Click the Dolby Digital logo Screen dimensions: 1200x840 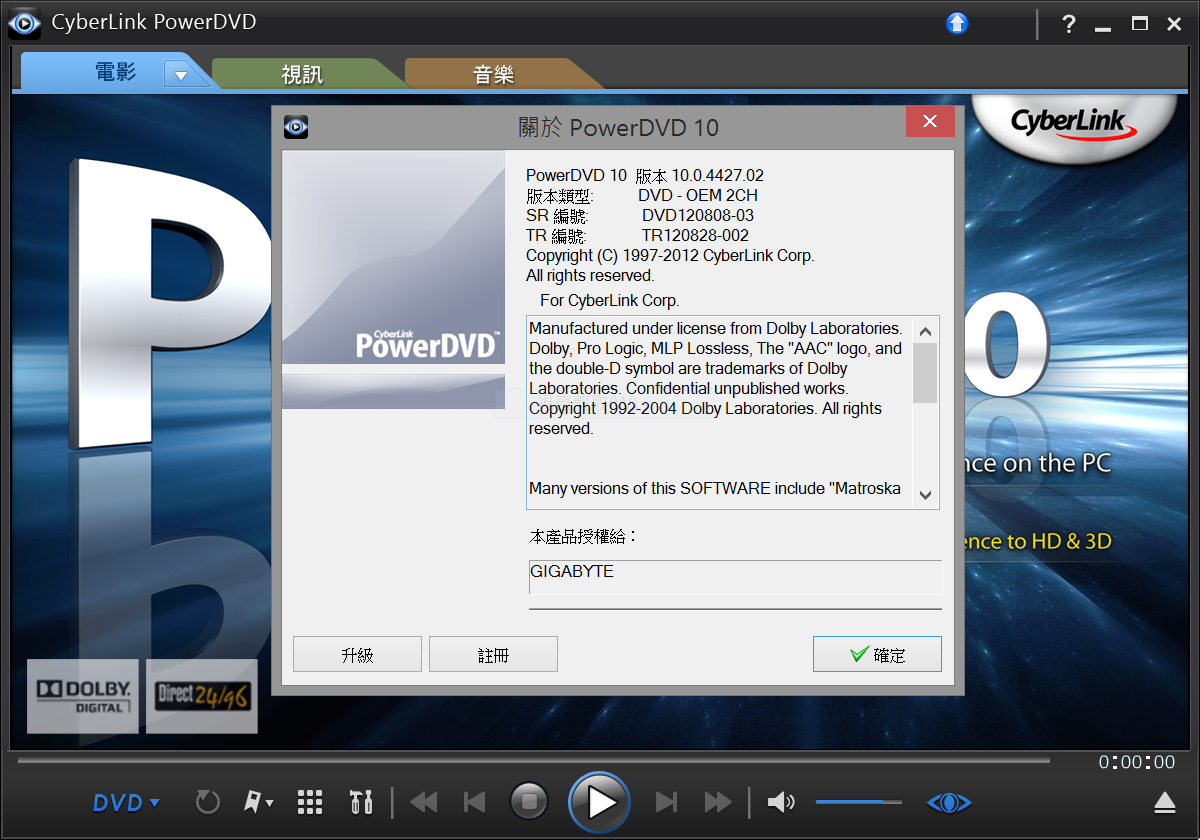[83, 696]
